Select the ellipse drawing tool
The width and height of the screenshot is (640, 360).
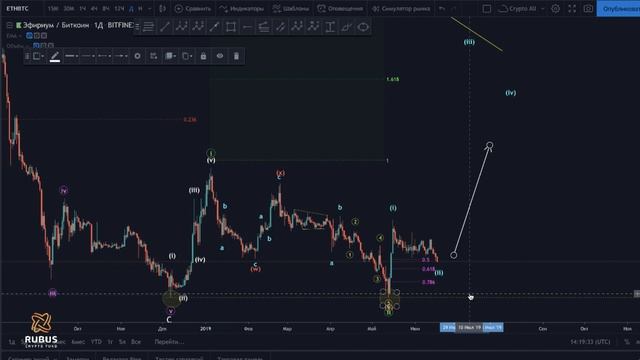[x=363, y=27]
